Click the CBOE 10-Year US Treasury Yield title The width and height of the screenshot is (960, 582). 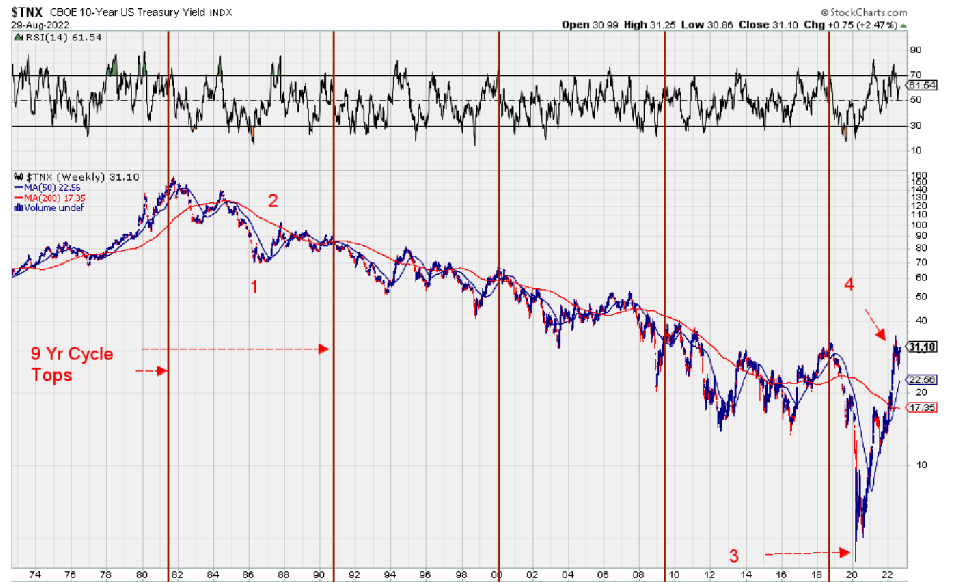pos(126,12)
